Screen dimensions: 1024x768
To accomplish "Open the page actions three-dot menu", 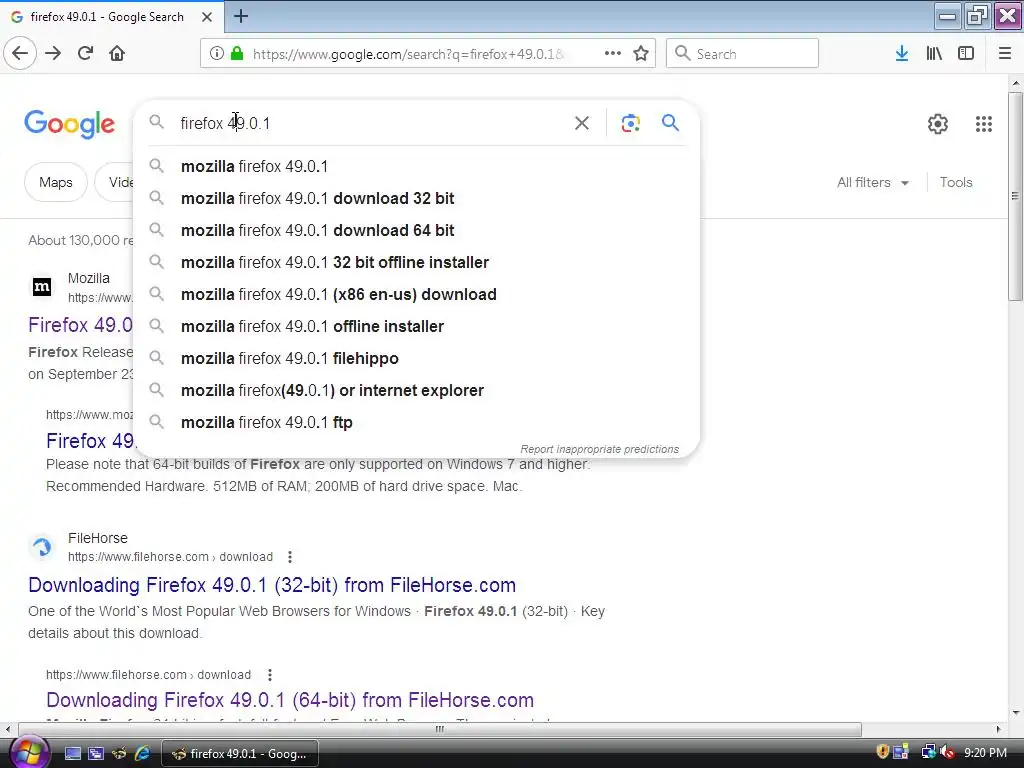I will 613,54.
